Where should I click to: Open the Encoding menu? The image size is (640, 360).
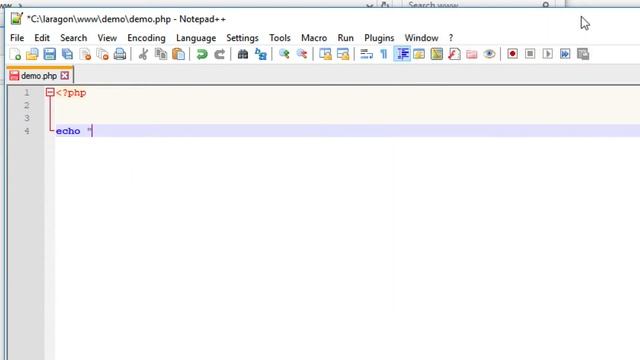pyautogui.click(x=146, y=38)
